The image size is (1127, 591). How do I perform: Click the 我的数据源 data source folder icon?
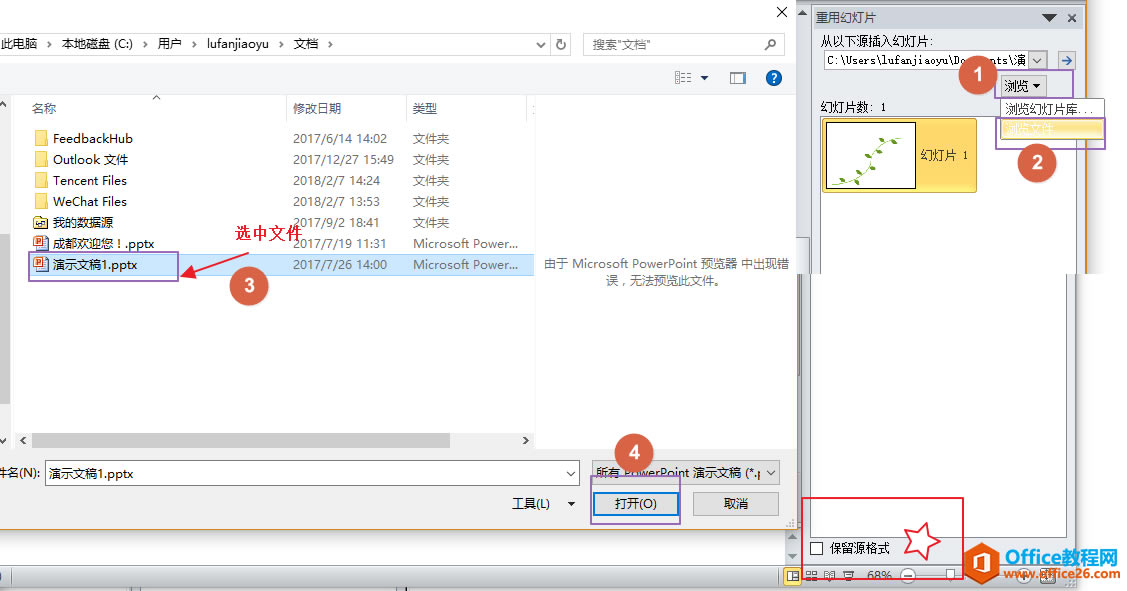tap(41, 222)
